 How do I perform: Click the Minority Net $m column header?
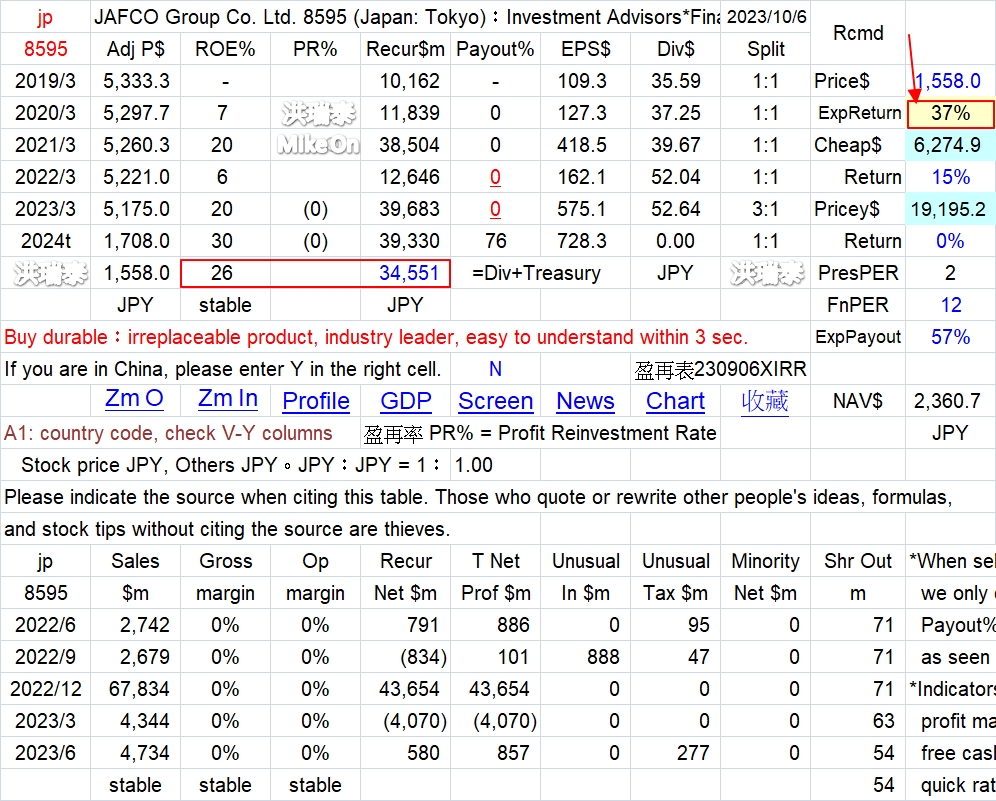pos(765,577)
